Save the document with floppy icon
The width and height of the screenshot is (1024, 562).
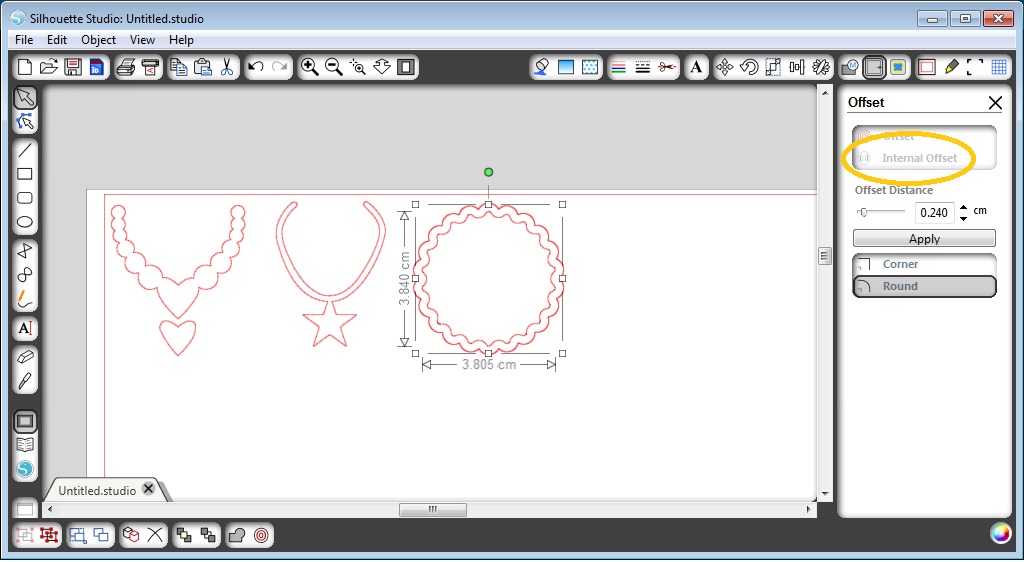click(x=72, y=67)
